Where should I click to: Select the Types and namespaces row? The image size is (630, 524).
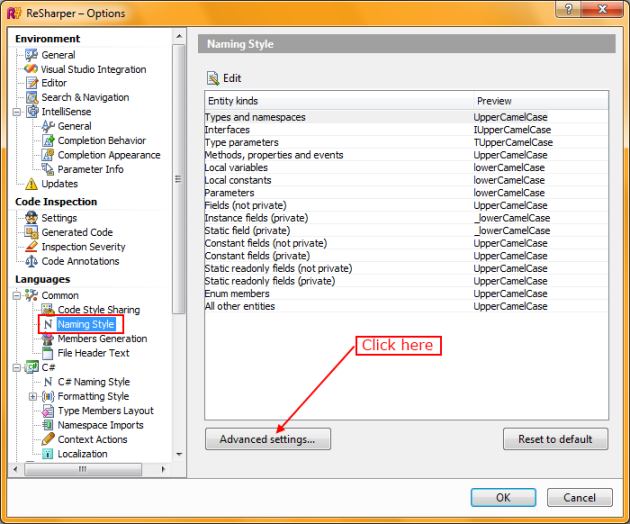406,117
